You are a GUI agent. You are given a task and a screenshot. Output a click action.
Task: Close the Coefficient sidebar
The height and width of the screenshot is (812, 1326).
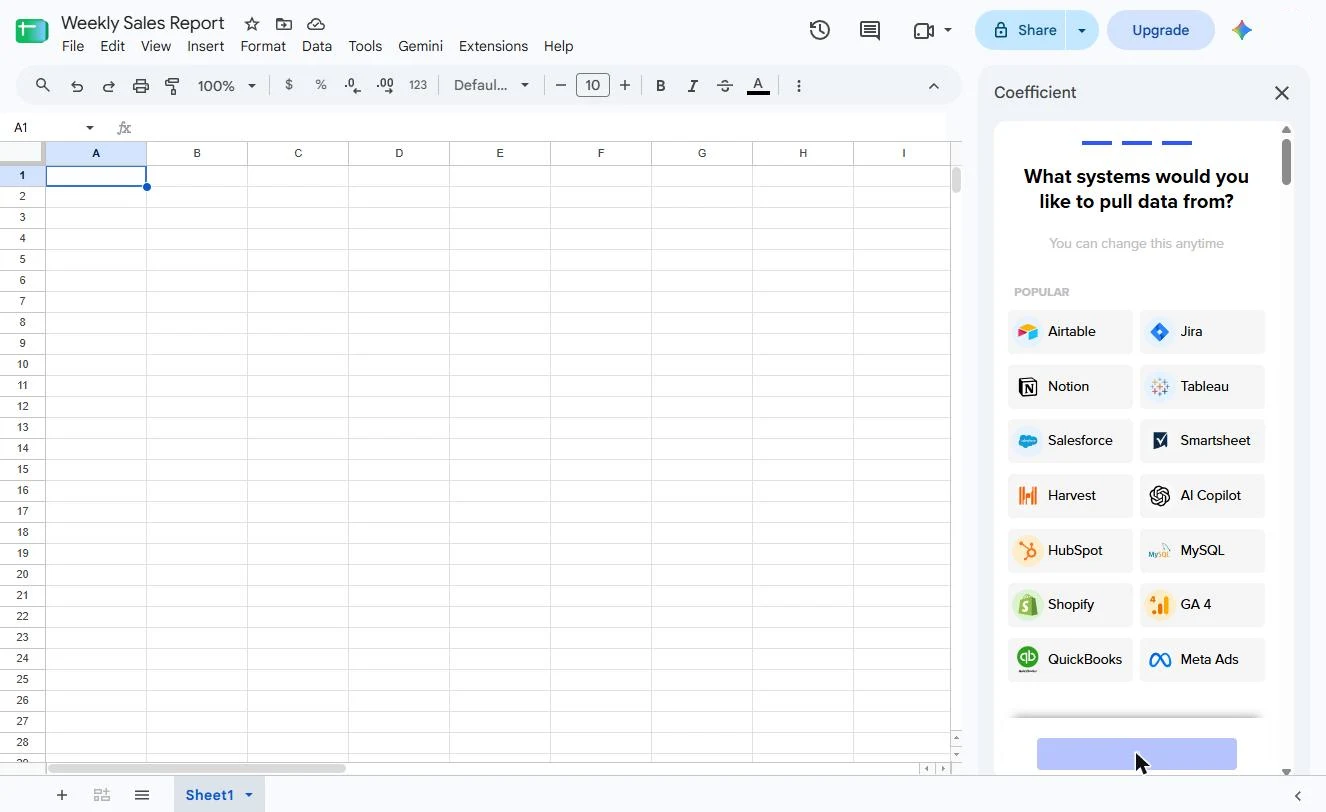tap(1282, 93)
